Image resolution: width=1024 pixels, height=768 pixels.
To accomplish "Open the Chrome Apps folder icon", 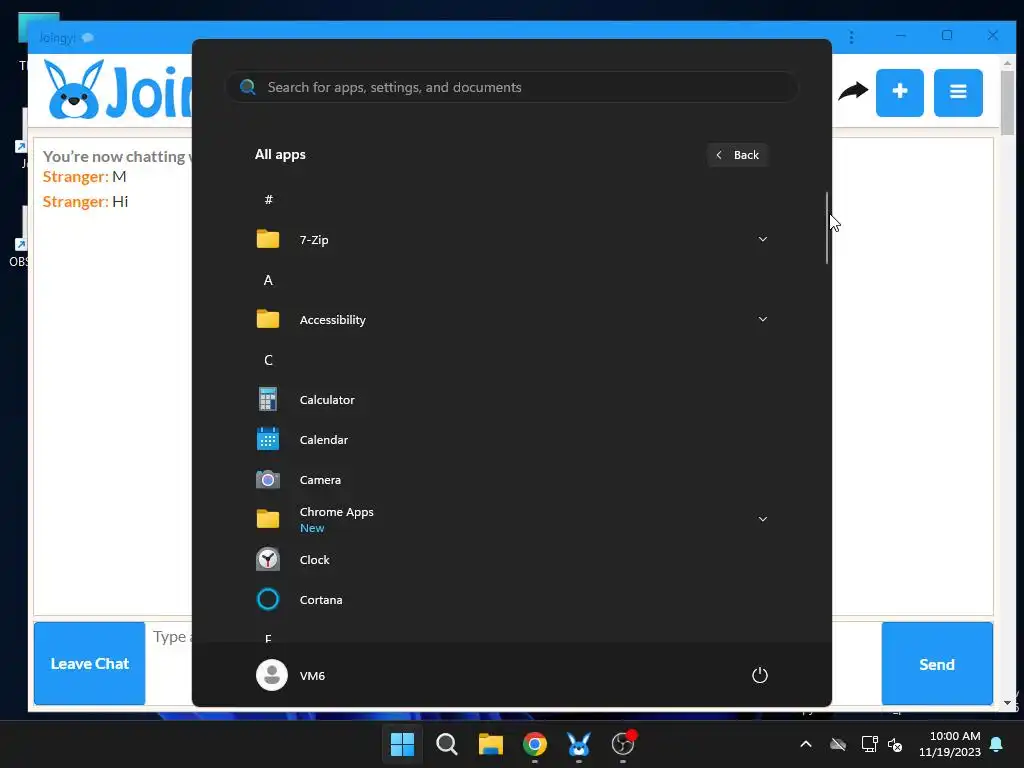I will (x=268, y=519).
